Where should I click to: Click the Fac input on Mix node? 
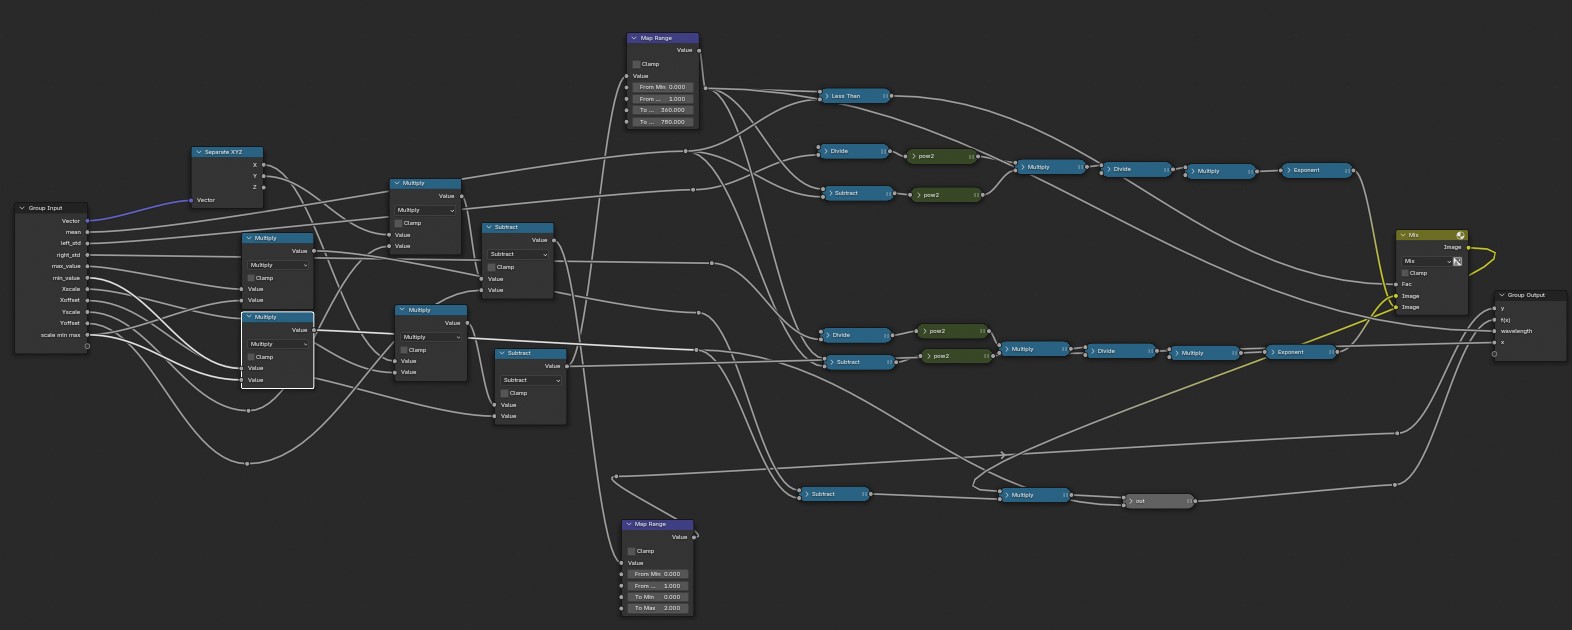coord(1396,284)
